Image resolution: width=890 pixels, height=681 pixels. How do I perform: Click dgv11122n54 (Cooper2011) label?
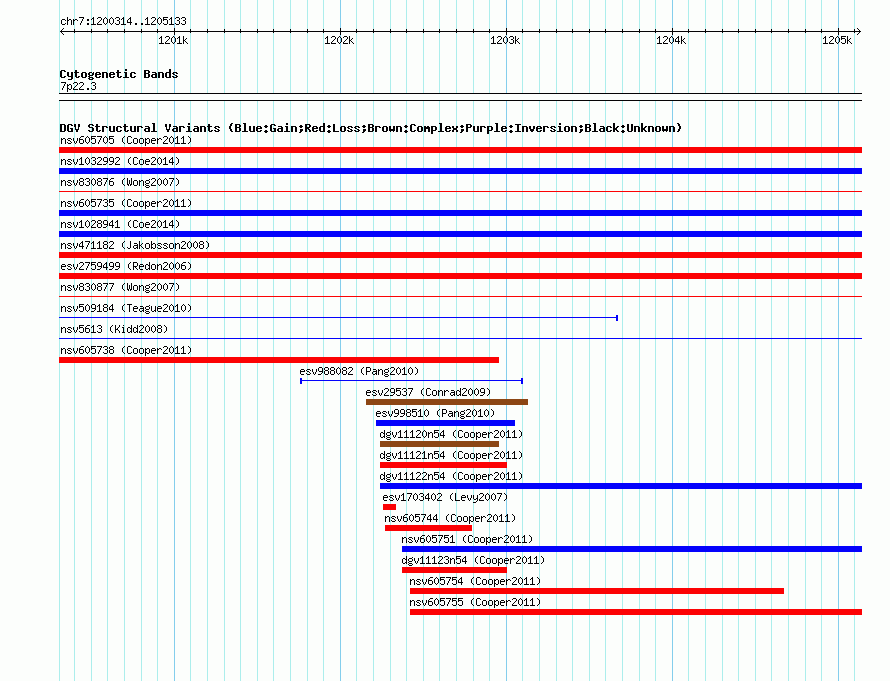[x=451, y=476]
